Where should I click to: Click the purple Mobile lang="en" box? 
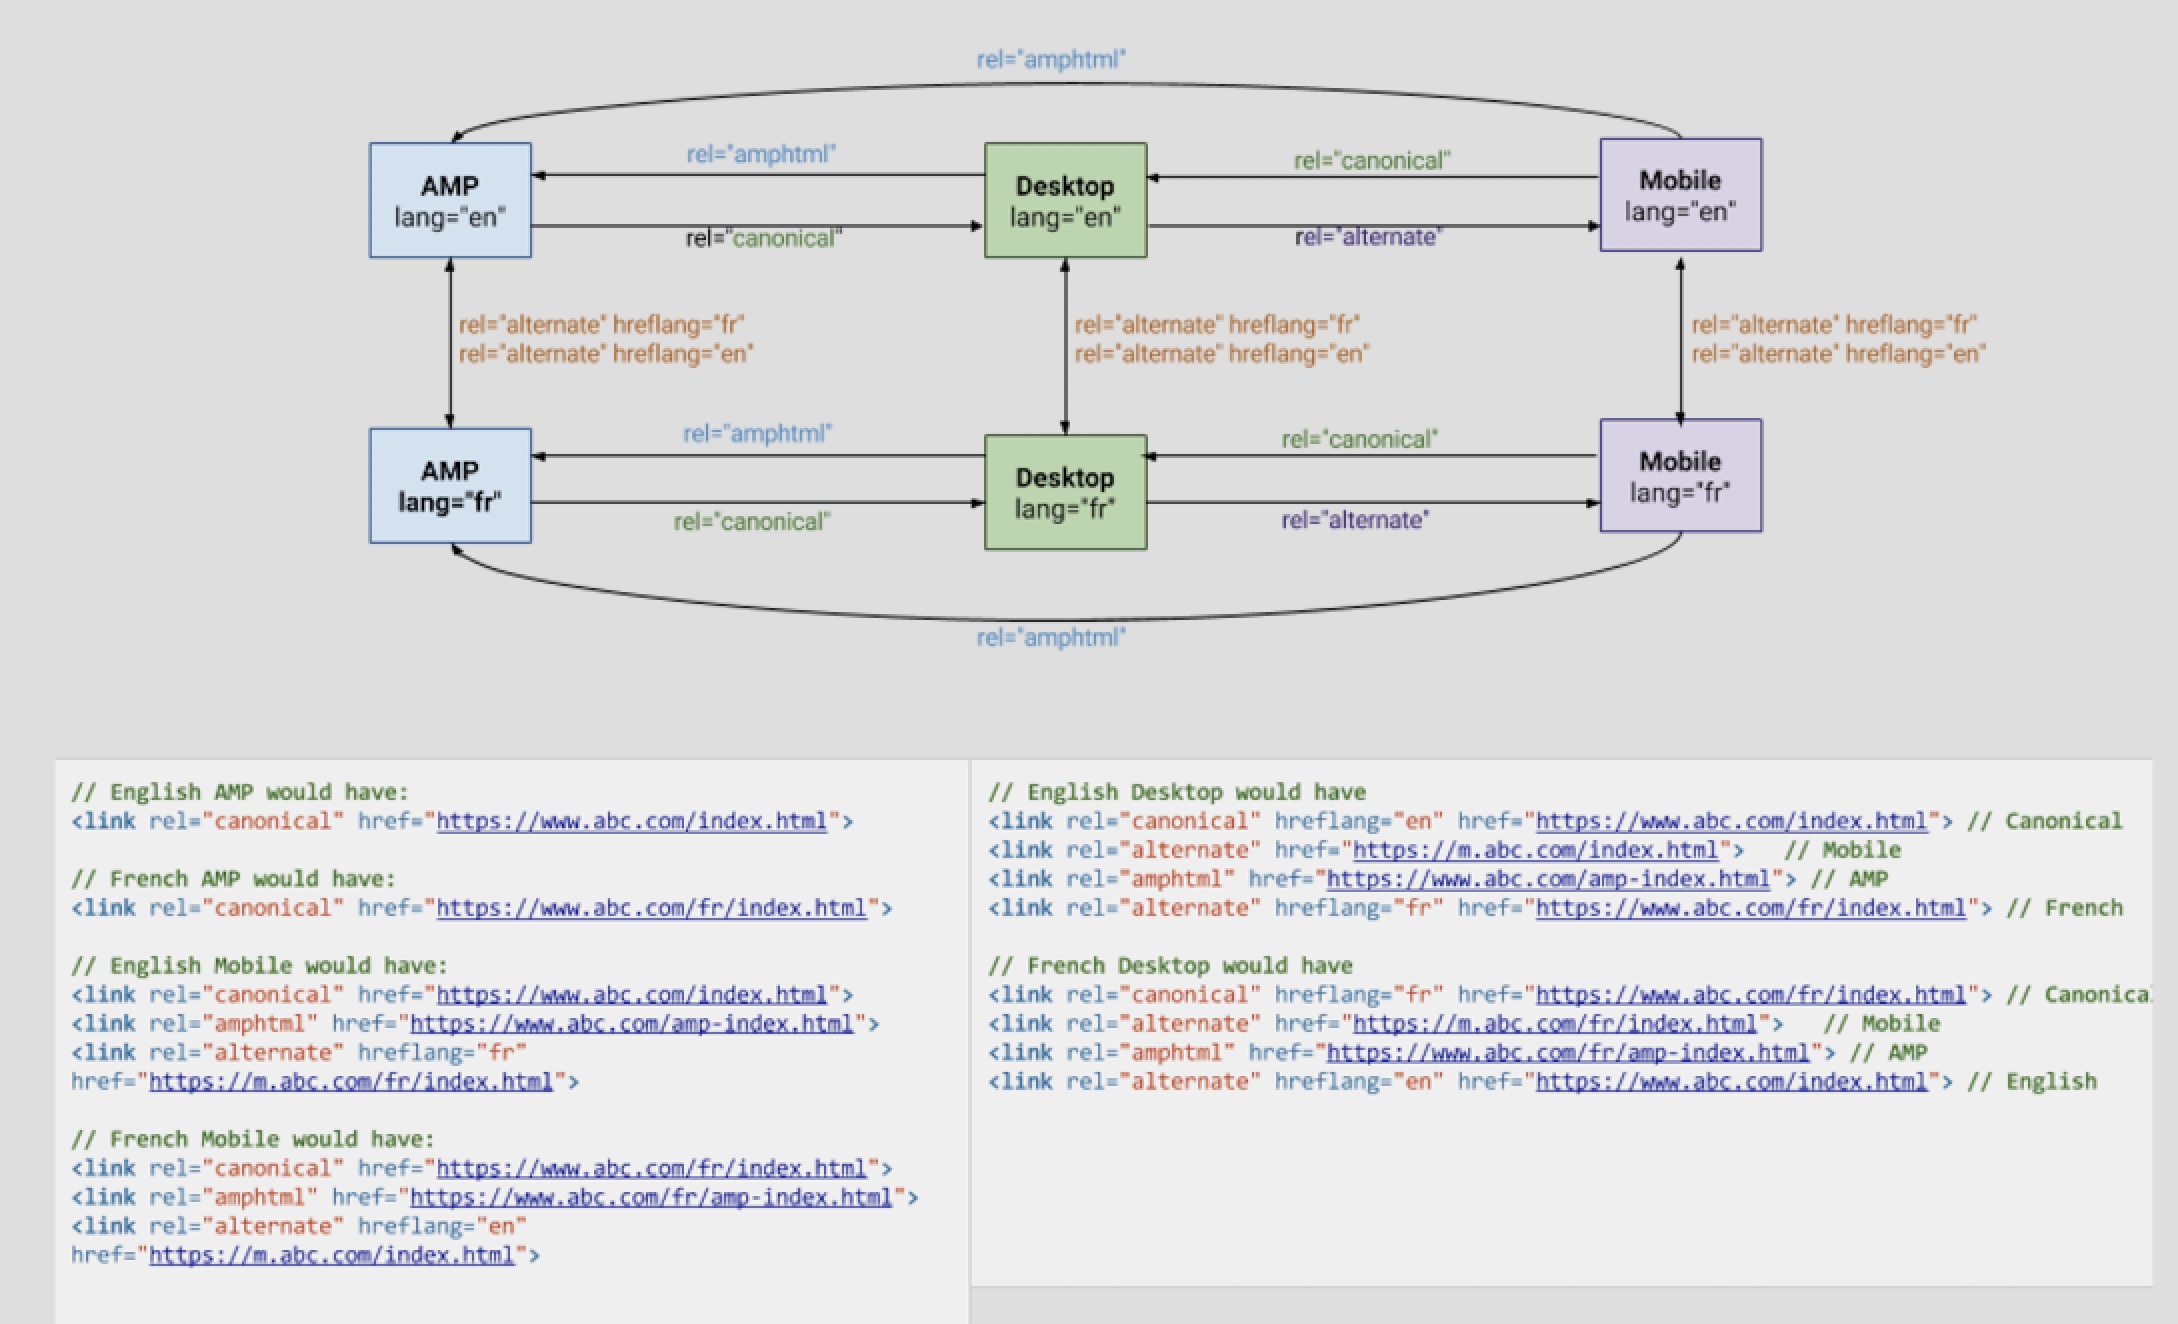click(x=1681, y=195)
